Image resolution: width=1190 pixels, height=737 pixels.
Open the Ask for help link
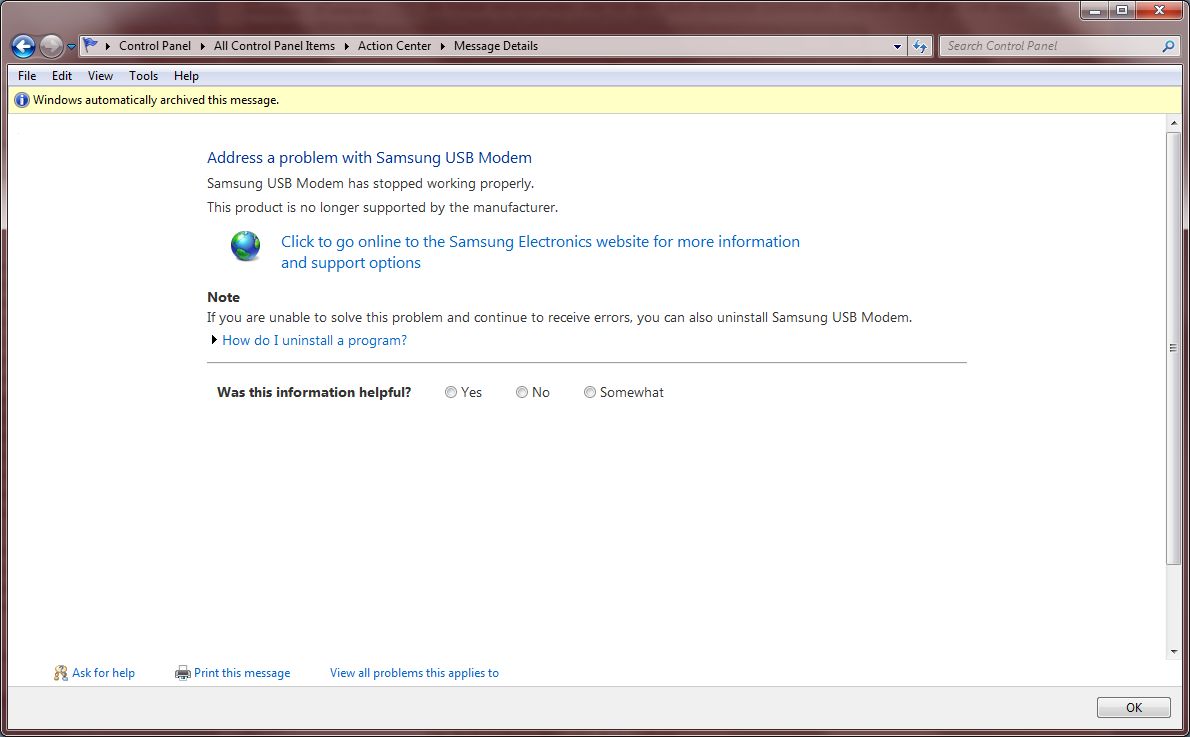103,672
